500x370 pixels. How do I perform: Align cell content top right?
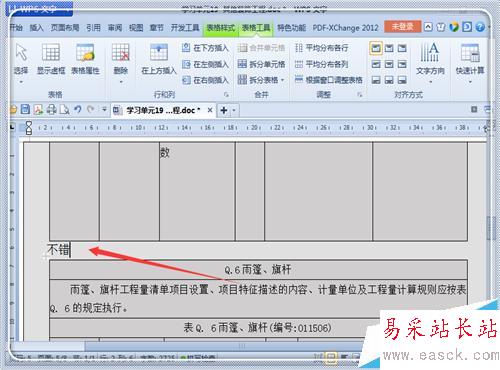pyautogui.click(x=402, y=48)
